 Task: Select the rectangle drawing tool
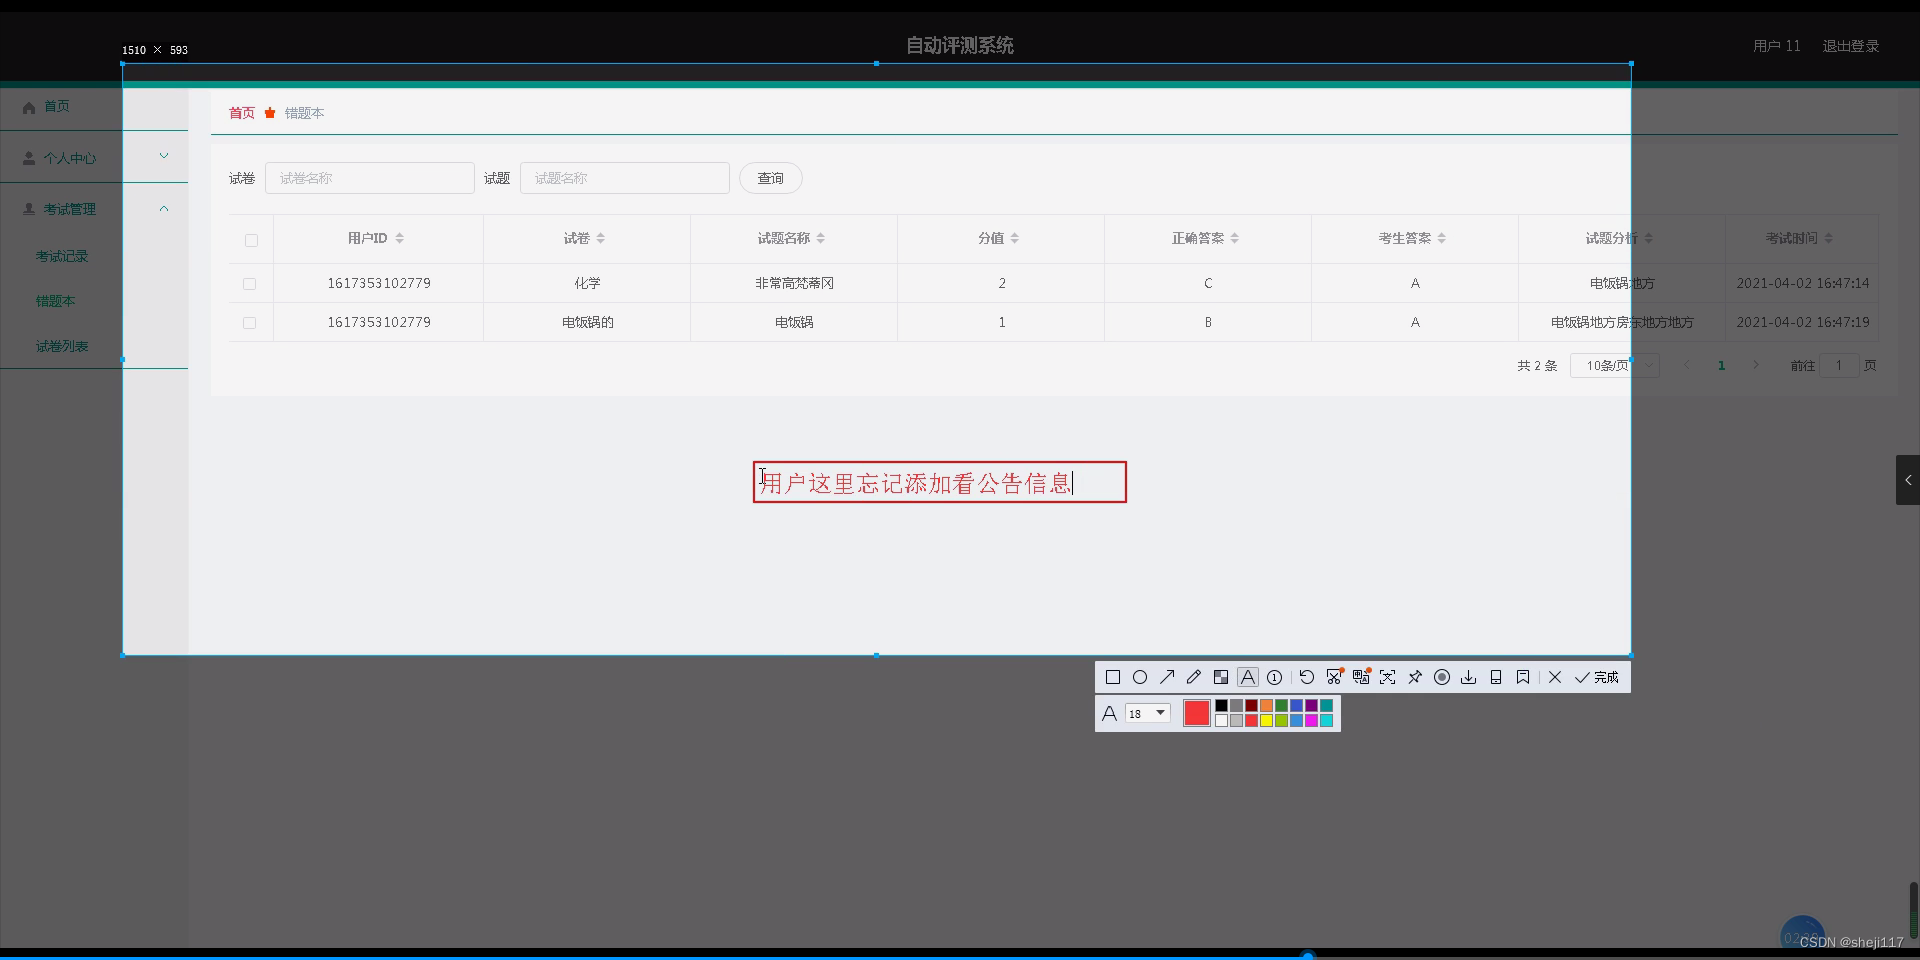pyautogui.click(x=1113, y=677)
